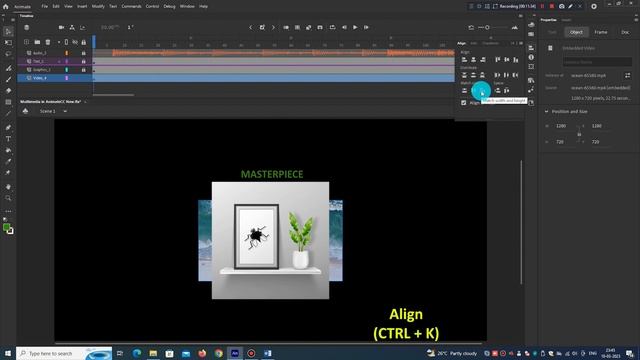
Task: Toggle hide all layers header icon
Action: 75,42
